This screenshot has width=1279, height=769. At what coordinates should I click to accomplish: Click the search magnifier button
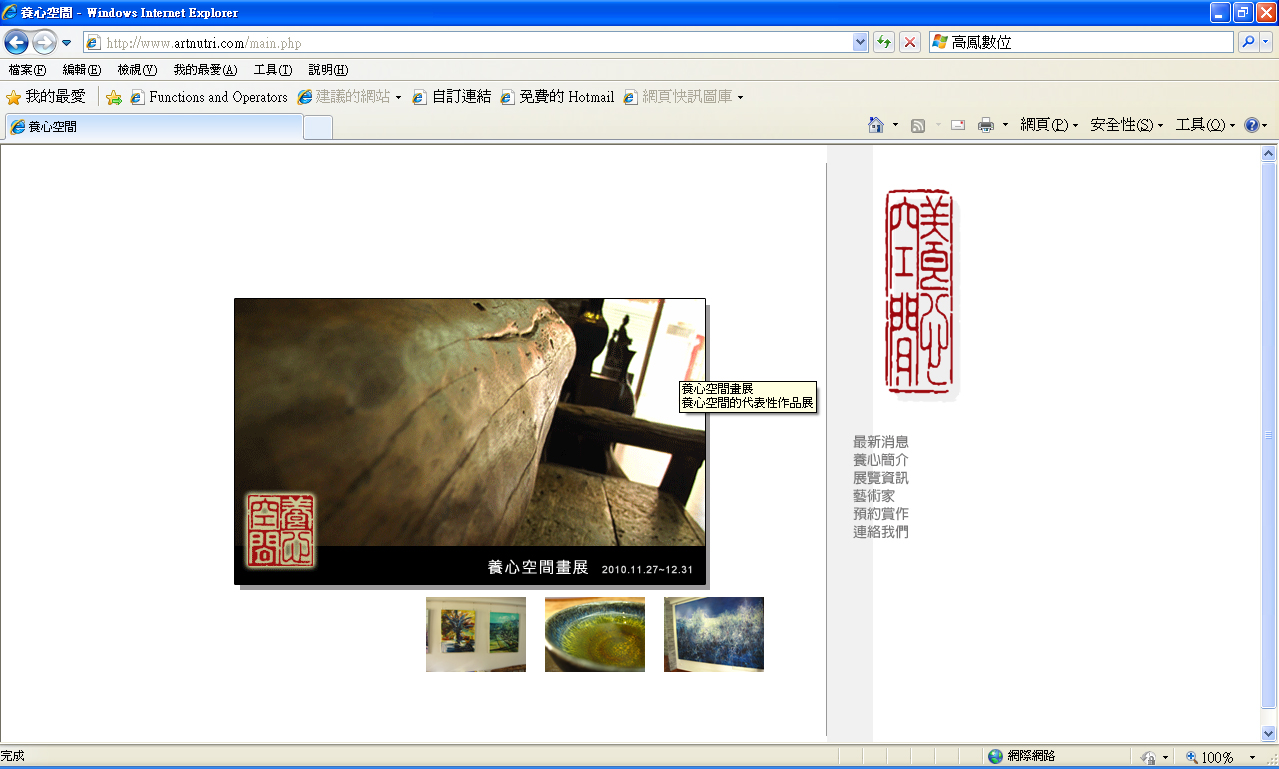coord(1248,43)
